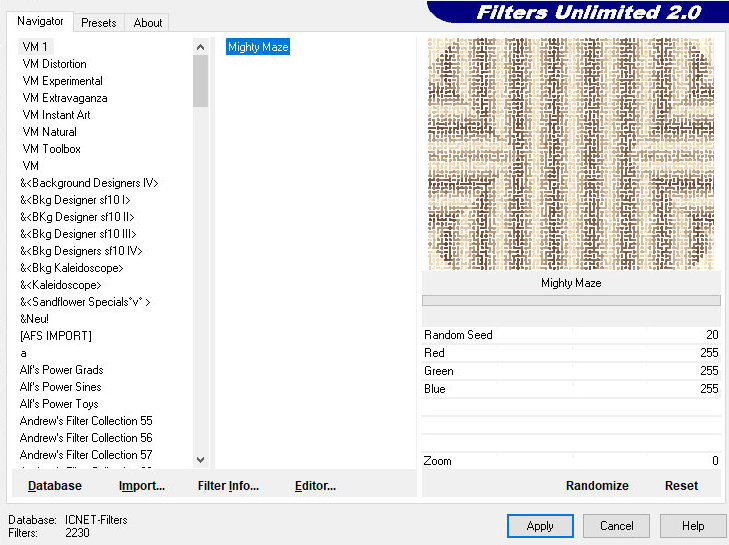Select the VM Toolbox category
This screenshot has width=729, height=545.
click(x=51, y=149)
